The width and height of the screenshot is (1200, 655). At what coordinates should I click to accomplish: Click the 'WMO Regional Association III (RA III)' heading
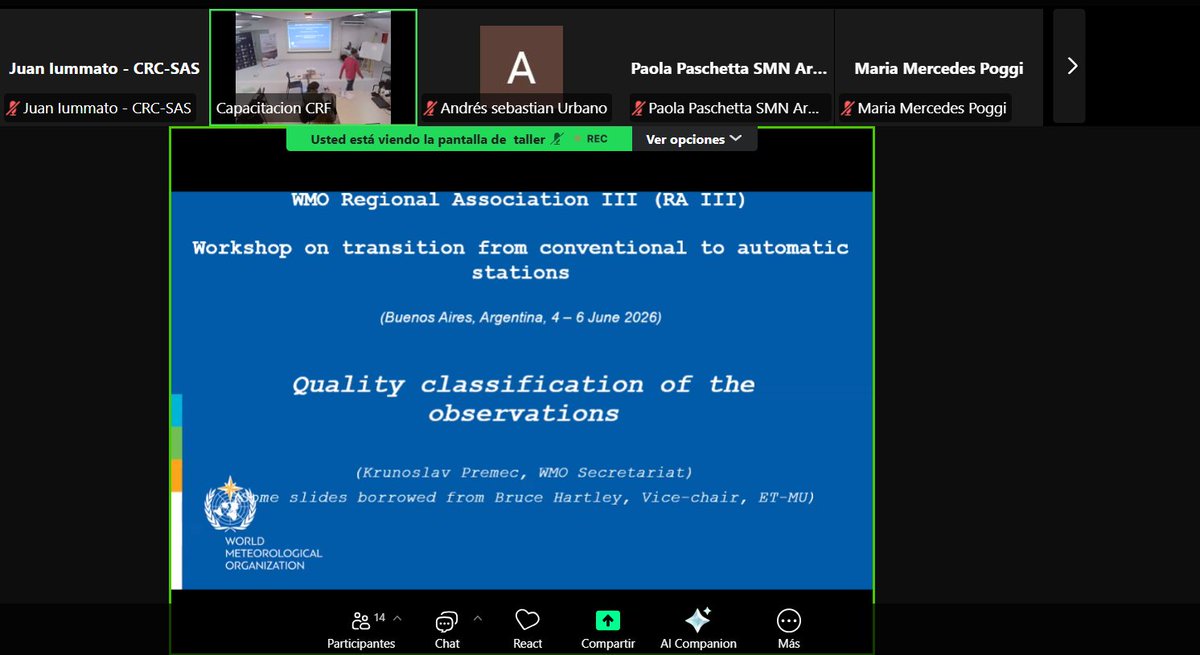tap(518, 199)
